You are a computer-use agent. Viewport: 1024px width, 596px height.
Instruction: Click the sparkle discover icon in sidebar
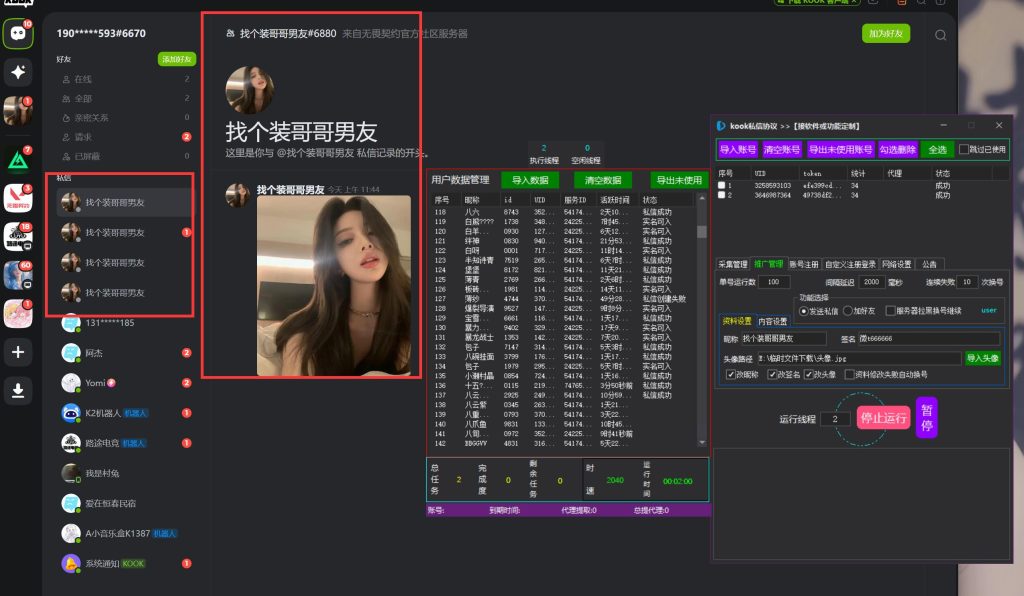tap(18, 72)
